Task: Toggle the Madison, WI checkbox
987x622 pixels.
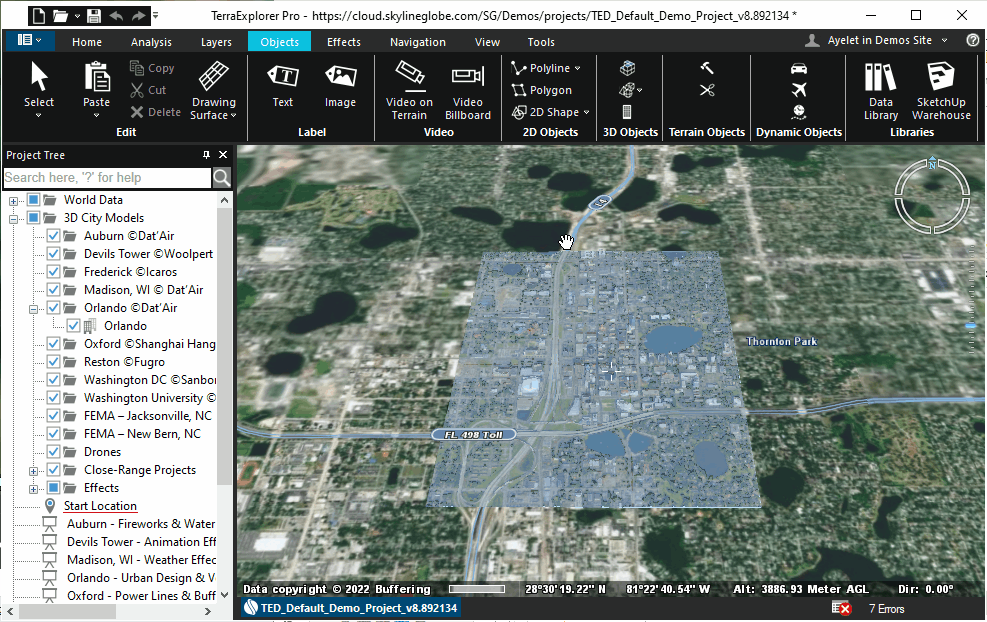Action: tap(54, 290)
